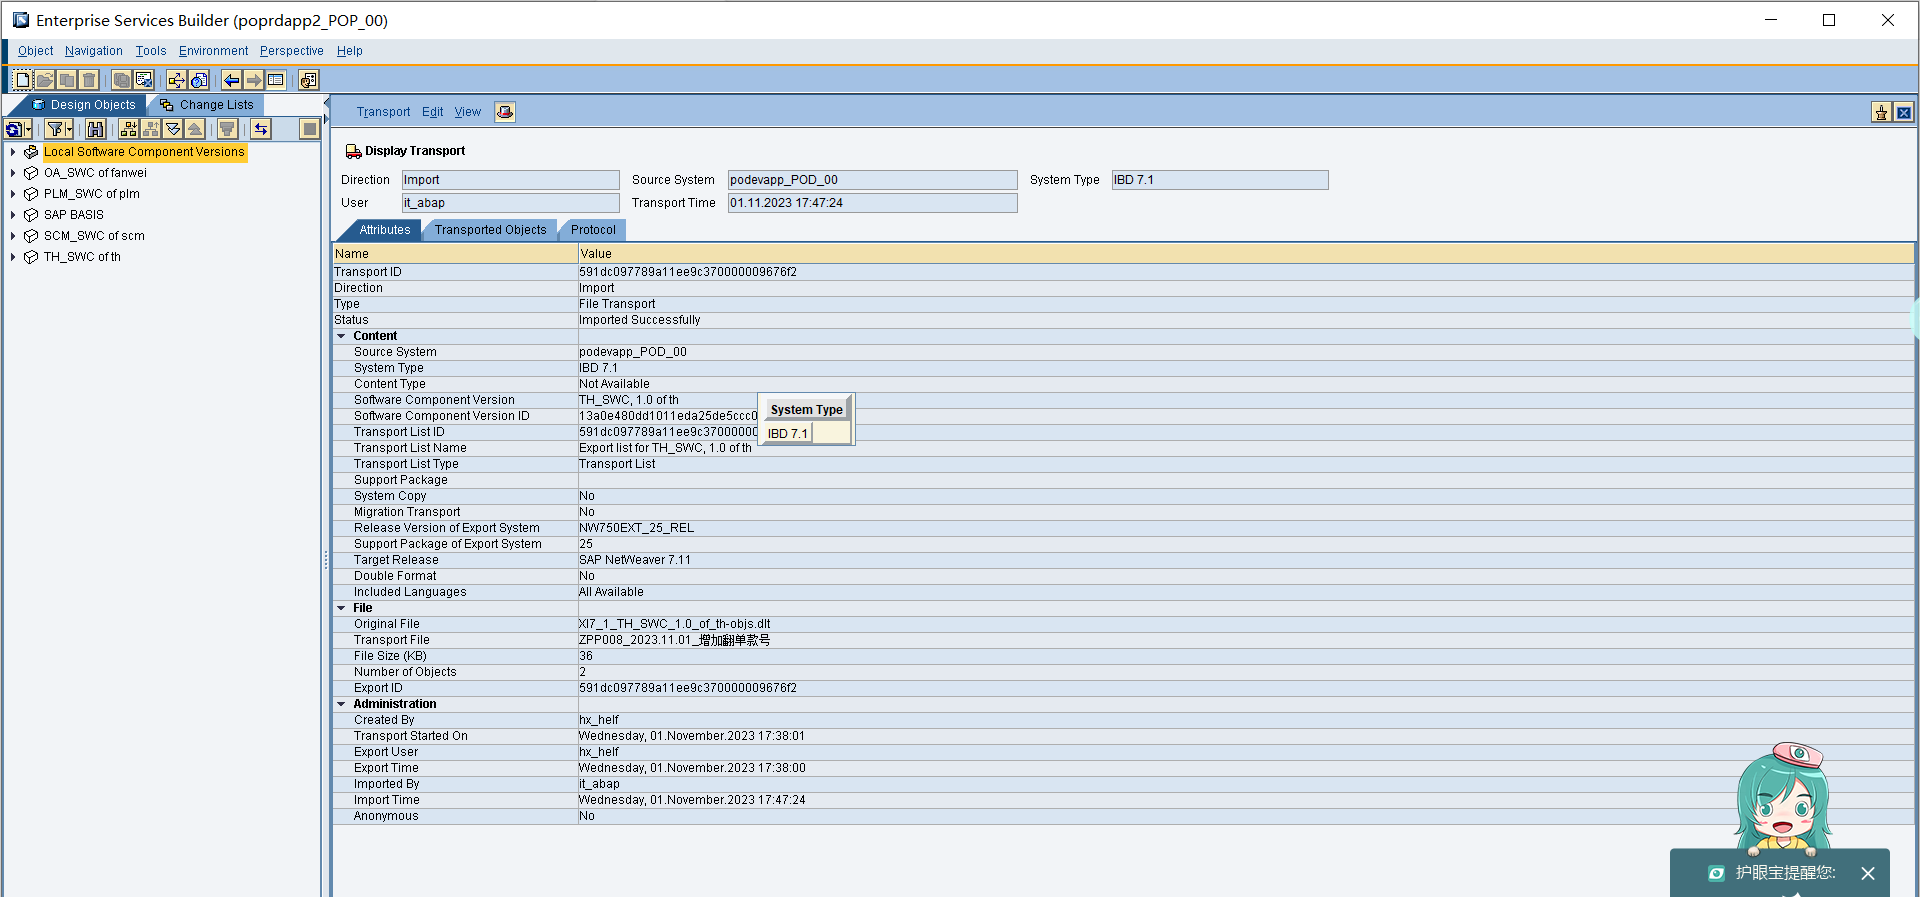This screenshot has height=897, width=1920.
Task: Click the greyed-out funnel icon in navigation toolbar
Action: point(228,129)
